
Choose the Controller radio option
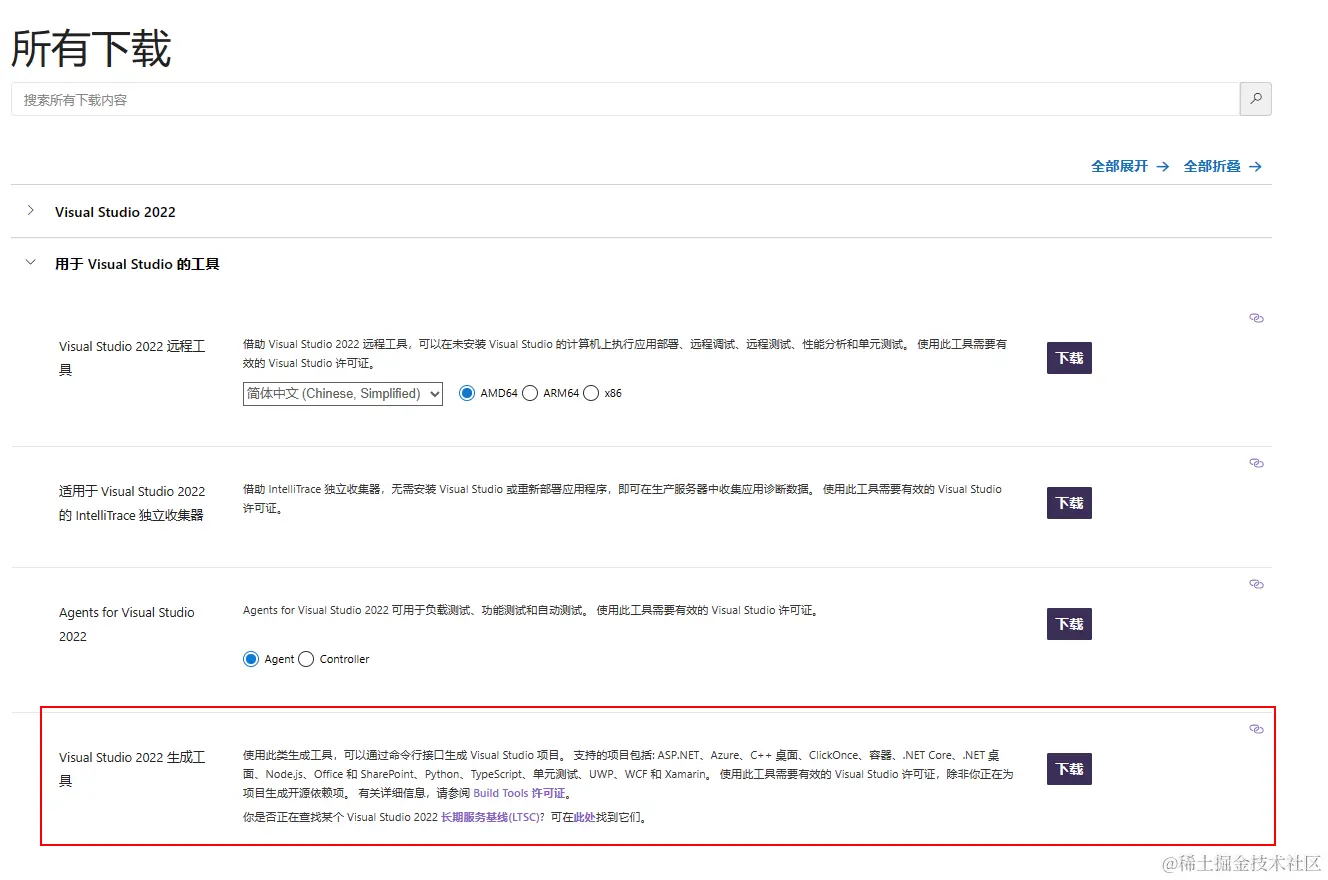(306, 659)
